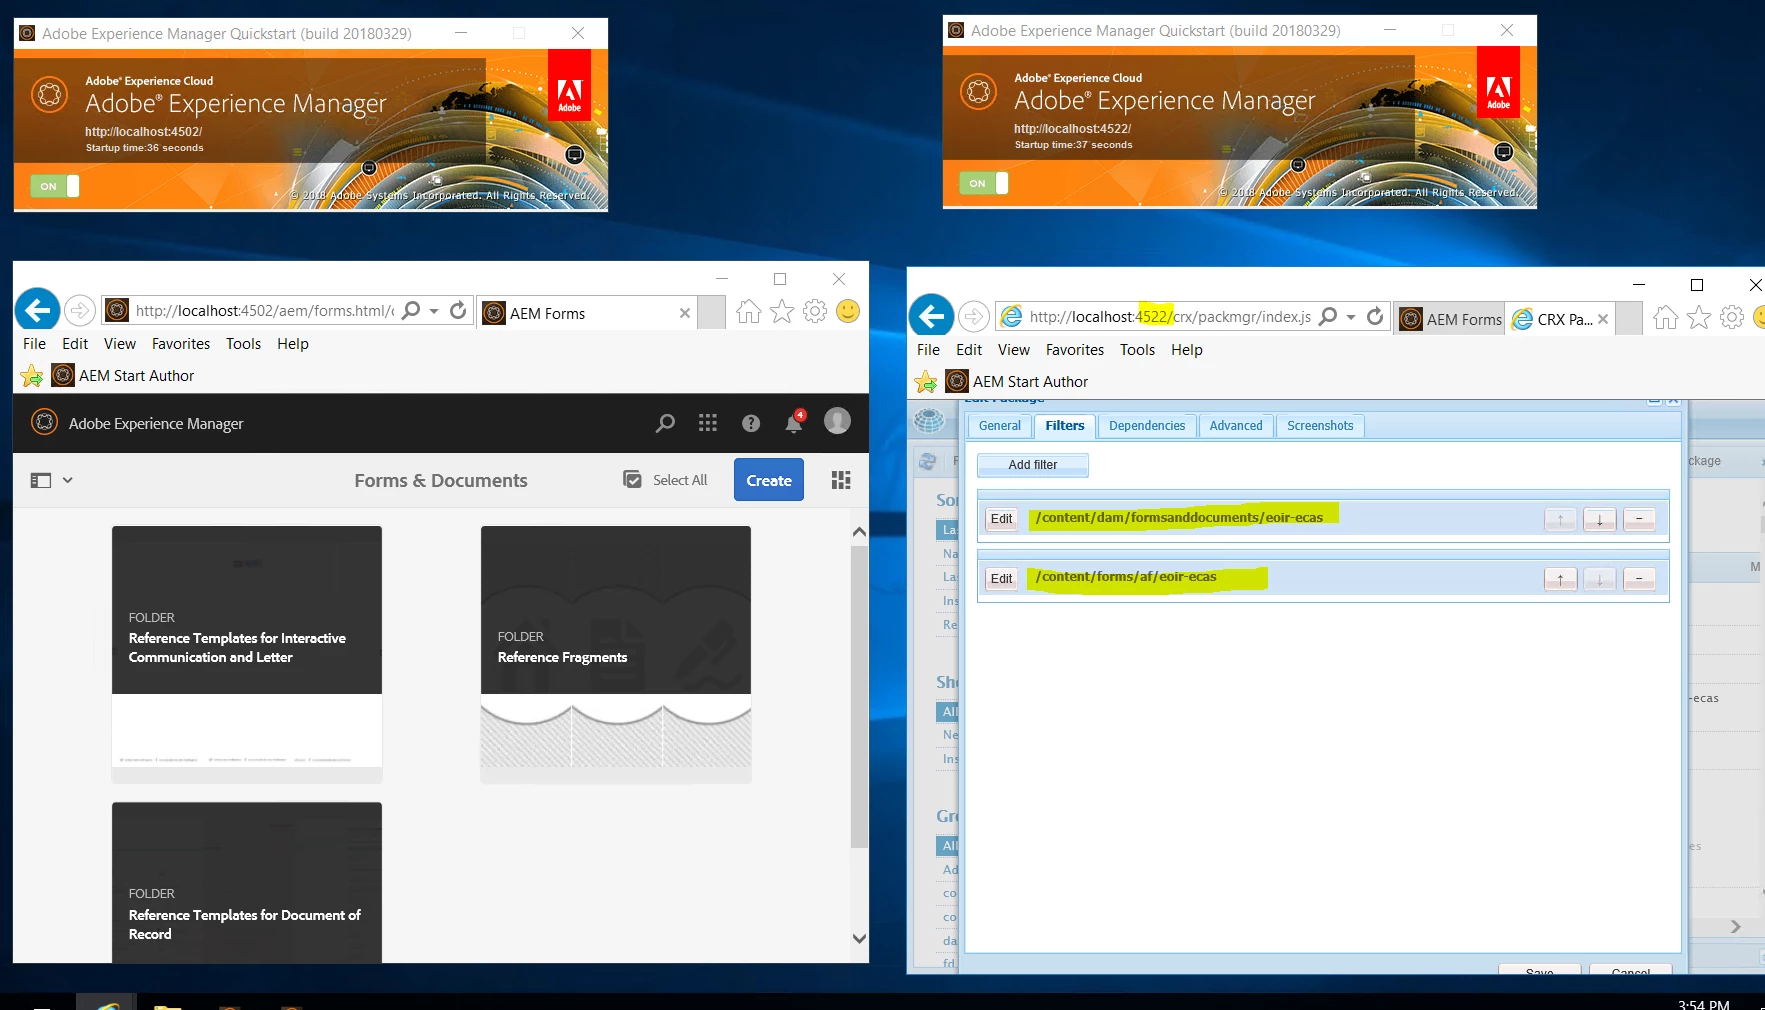Open AEM notifications bell

click(795, 422)
